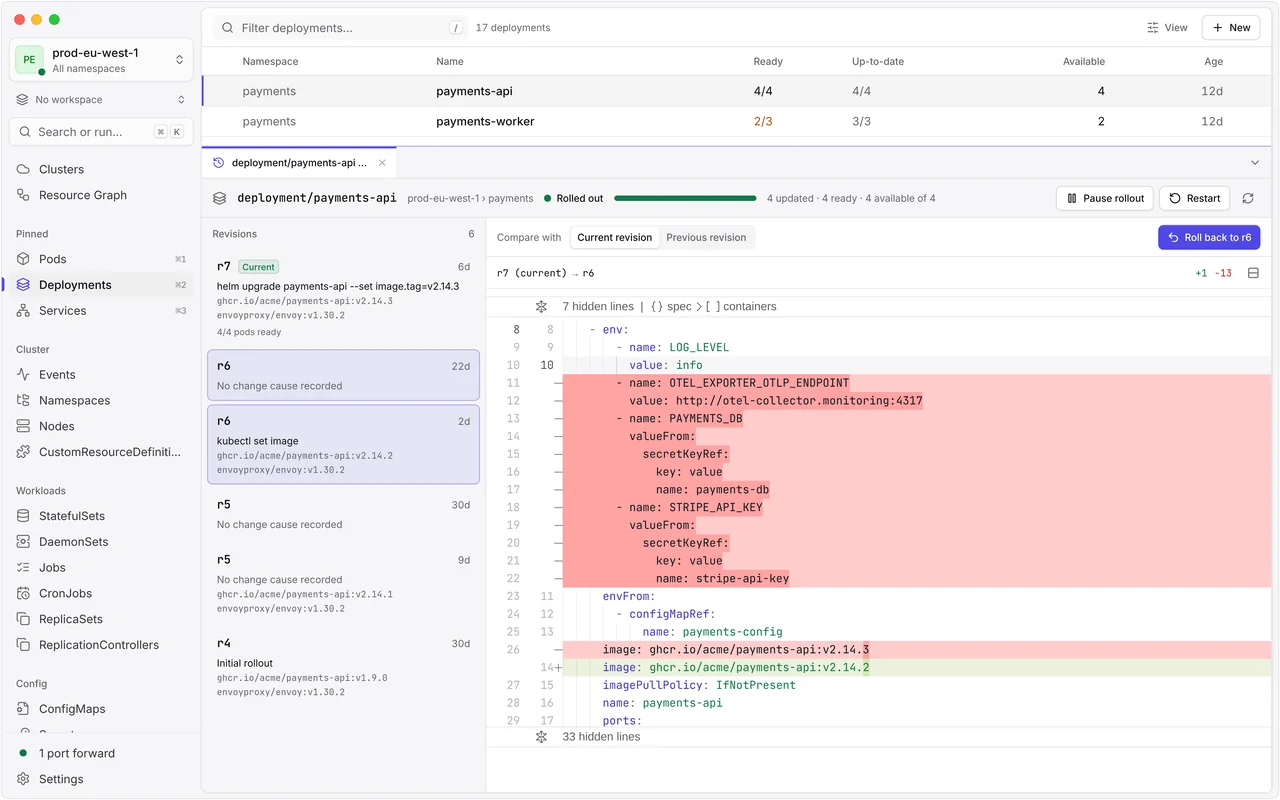Switch to deployment/payments-api tab
Screen dimensions: 1280x800
click(299, 162)
